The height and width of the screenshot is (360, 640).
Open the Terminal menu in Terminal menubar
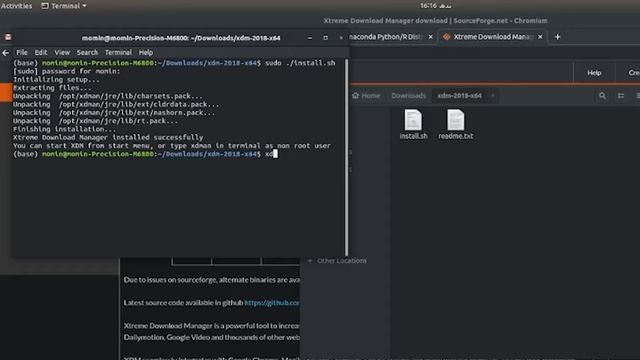(x=118, y=52)
